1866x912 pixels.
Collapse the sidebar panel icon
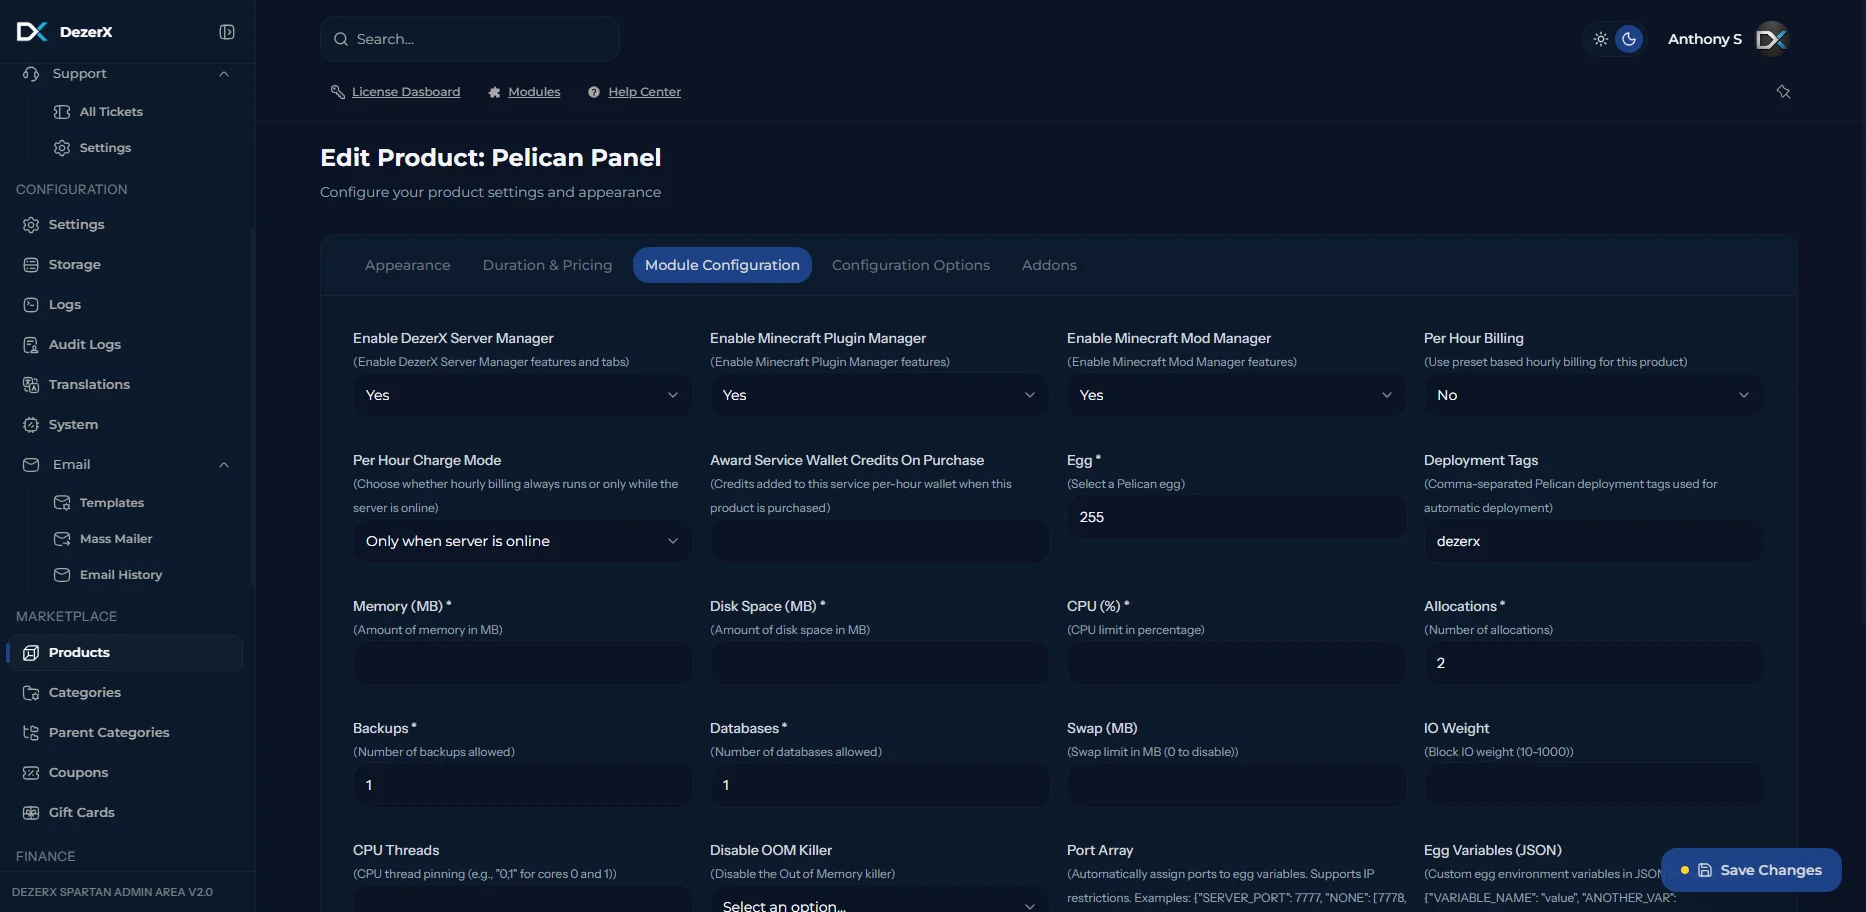227,32
